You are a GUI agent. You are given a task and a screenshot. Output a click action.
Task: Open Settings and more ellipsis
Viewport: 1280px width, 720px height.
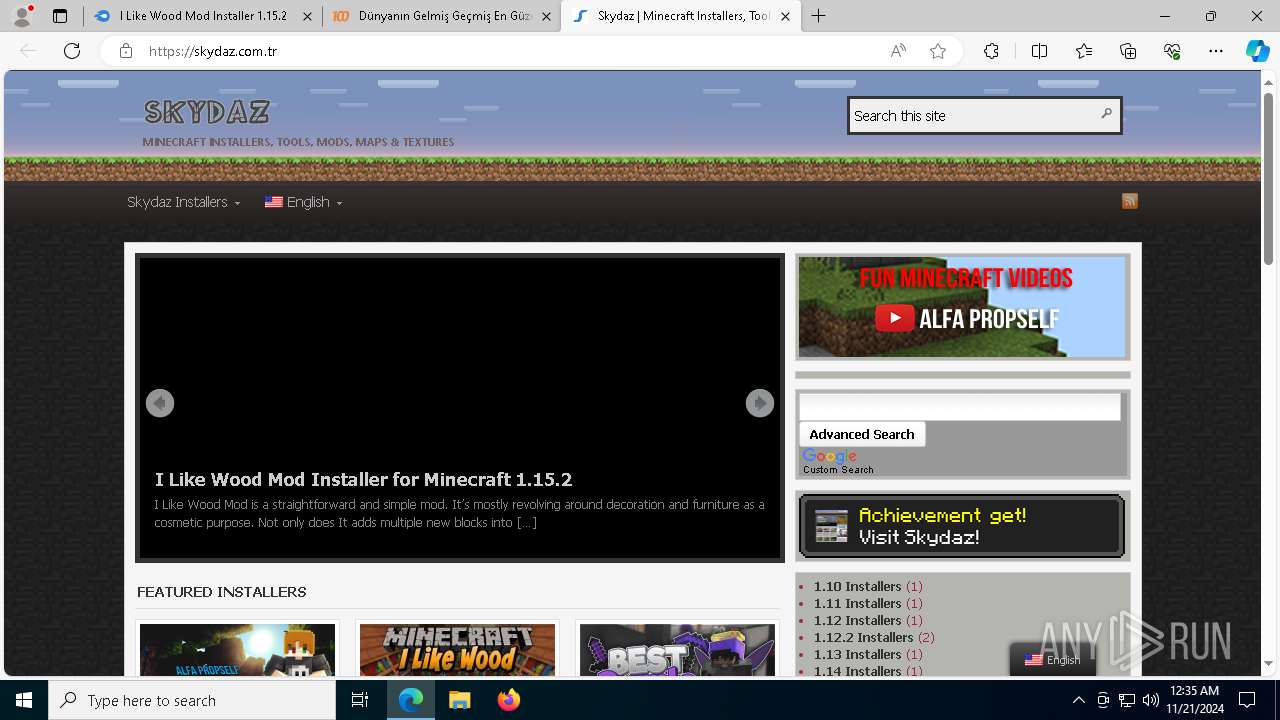tap(1216, 51)
